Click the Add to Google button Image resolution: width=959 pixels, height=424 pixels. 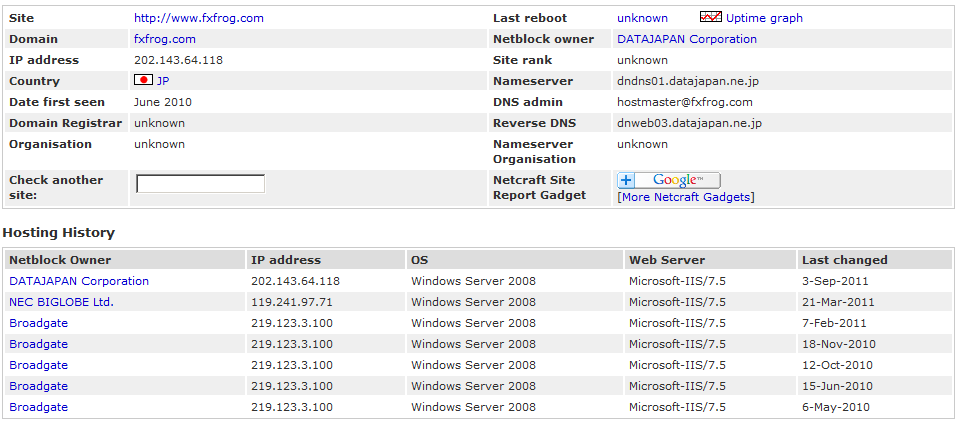(x=679, y=180)
